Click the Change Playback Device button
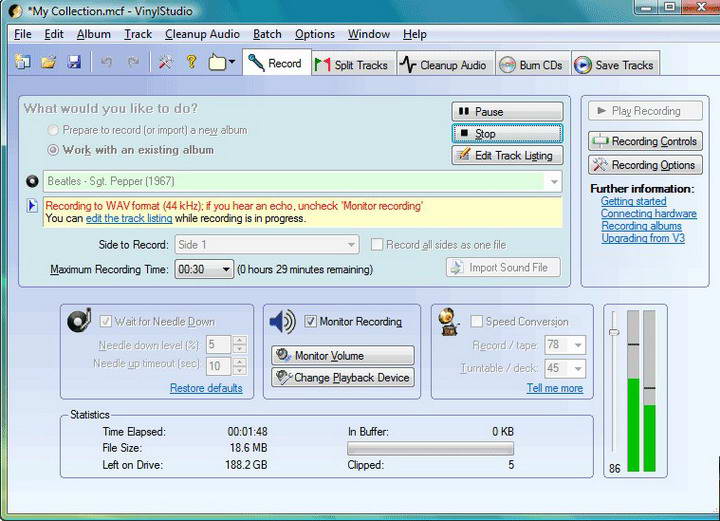 coord(342,377)
